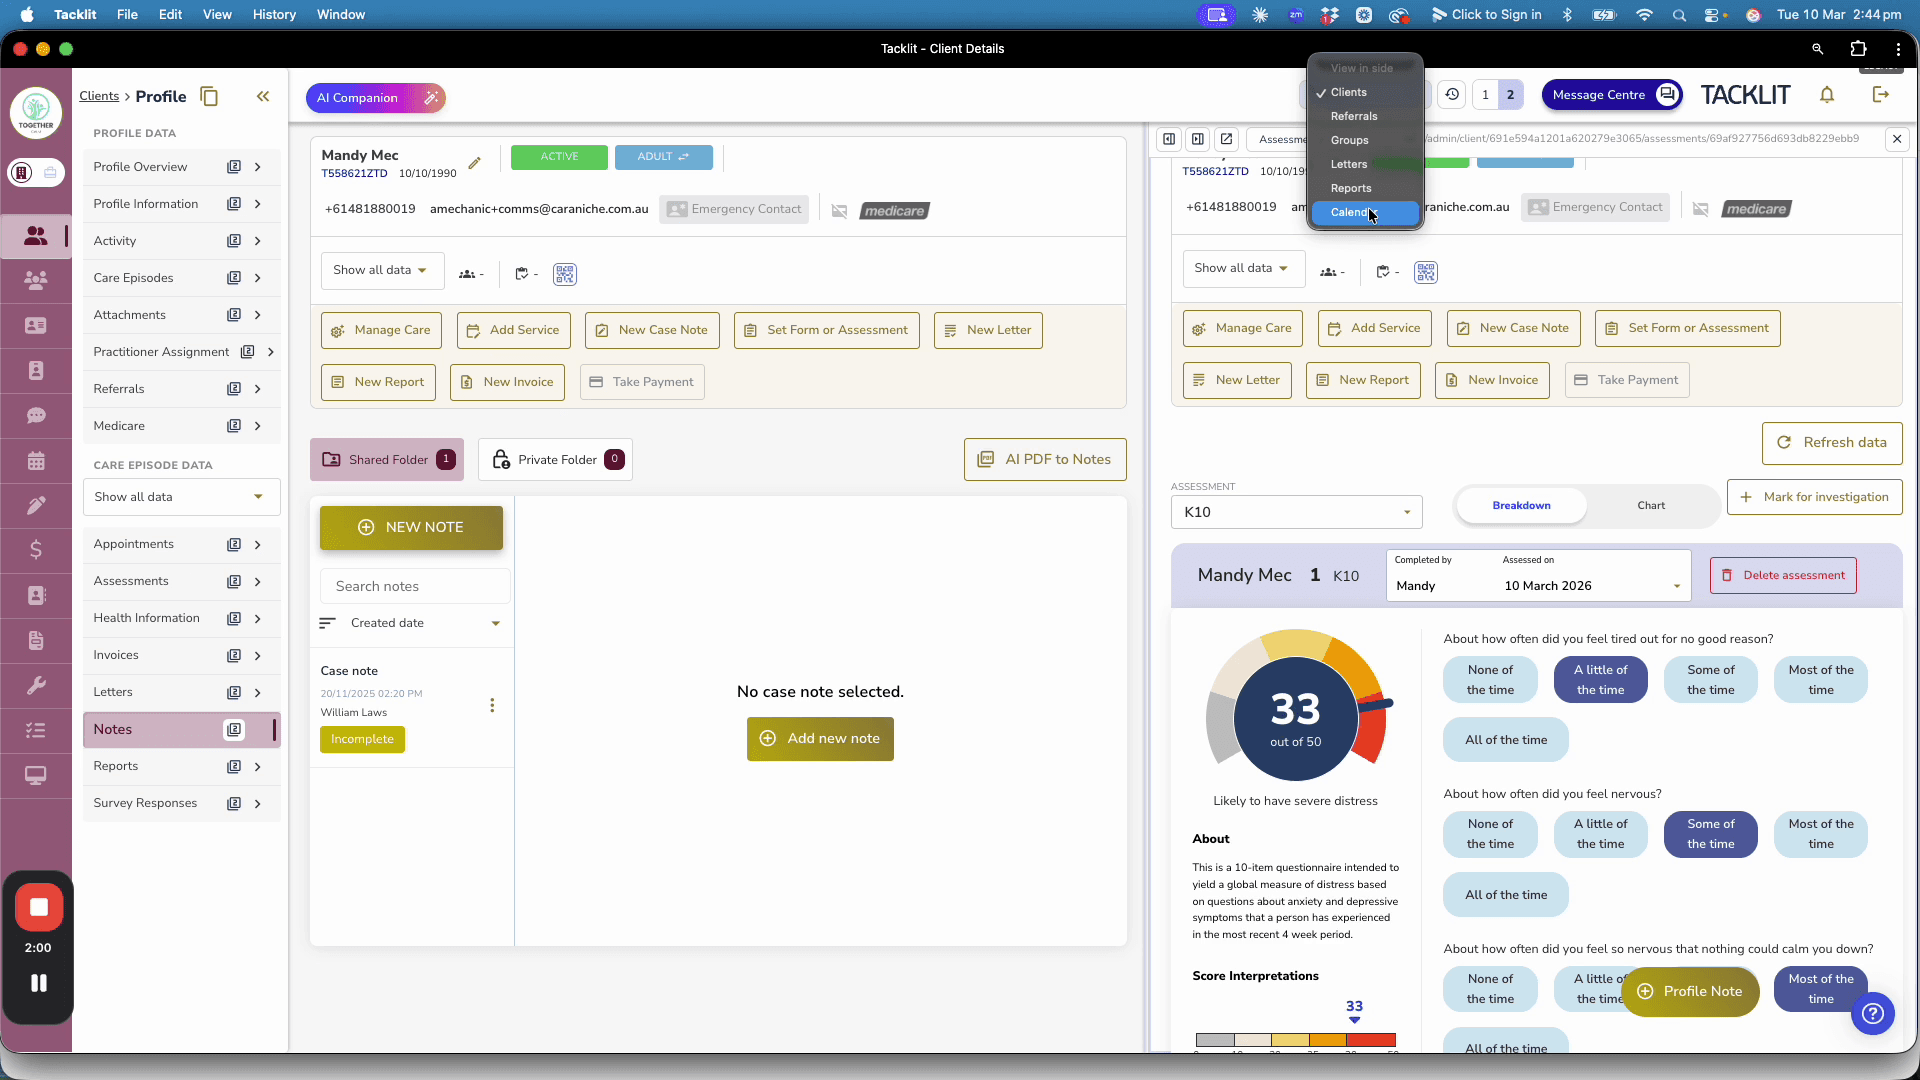Click the notification bell icon
Image resolution: width=1920 pixels, height=1080 pixels.
click(1827, 95)
